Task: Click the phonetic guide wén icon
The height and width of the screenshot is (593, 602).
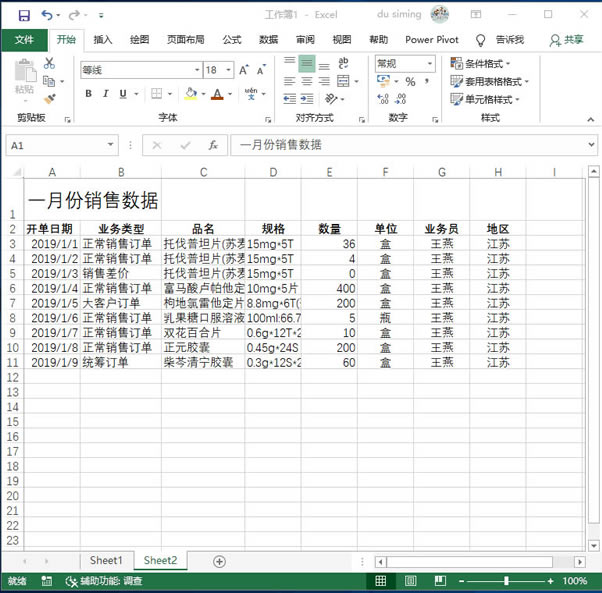Action: [251, 93]
